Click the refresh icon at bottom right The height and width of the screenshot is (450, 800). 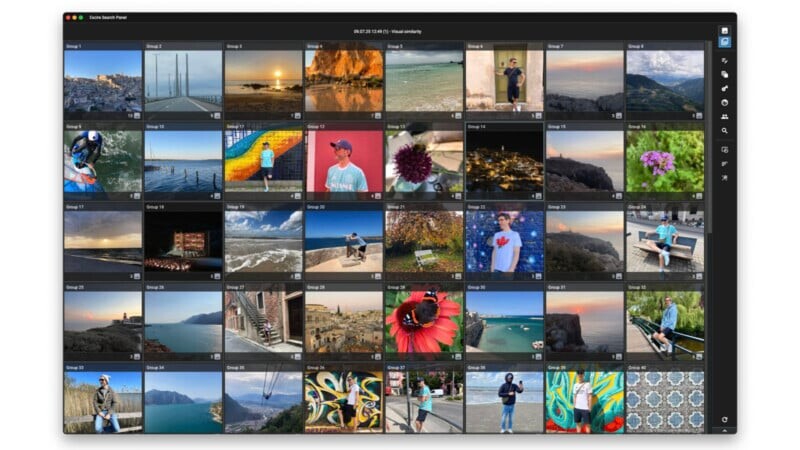tap(724, 419)
